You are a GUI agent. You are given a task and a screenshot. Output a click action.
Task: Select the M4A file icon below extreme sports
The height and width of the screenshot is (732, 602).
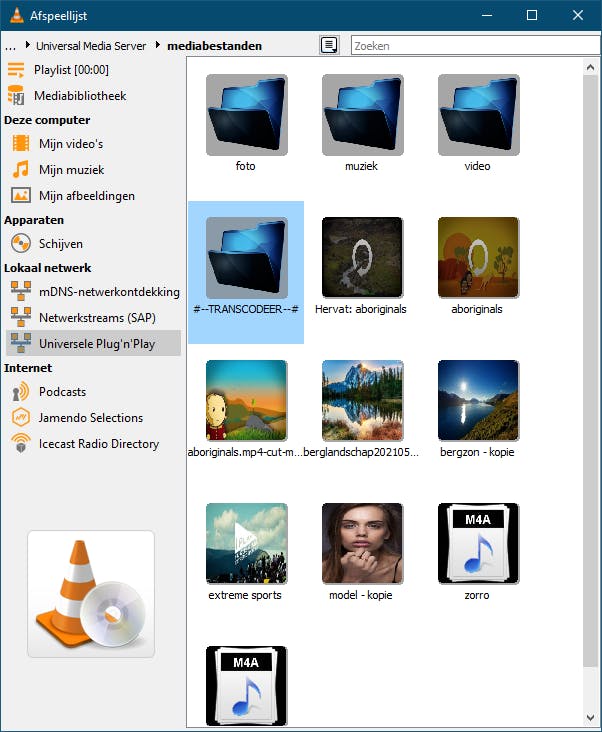point(246,686)
